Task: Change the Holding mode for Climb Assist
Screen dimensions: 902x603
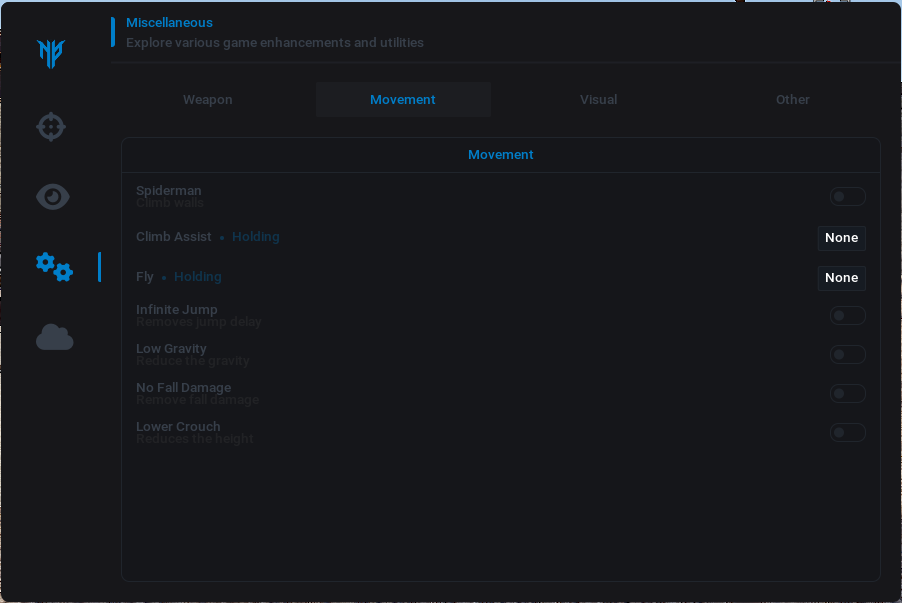Action: (255, 237)
